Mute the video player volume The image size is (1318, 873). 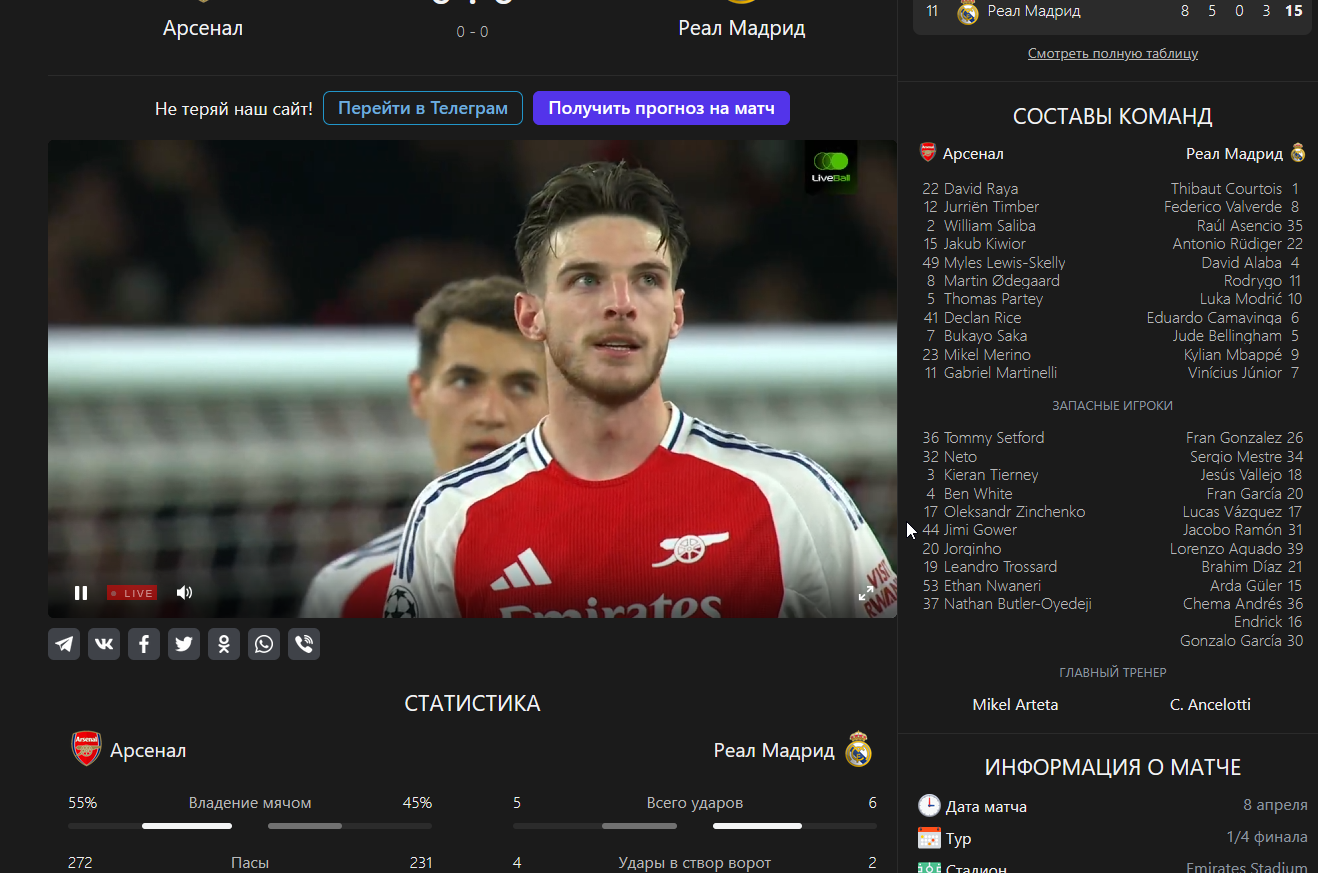coord(184,593)
